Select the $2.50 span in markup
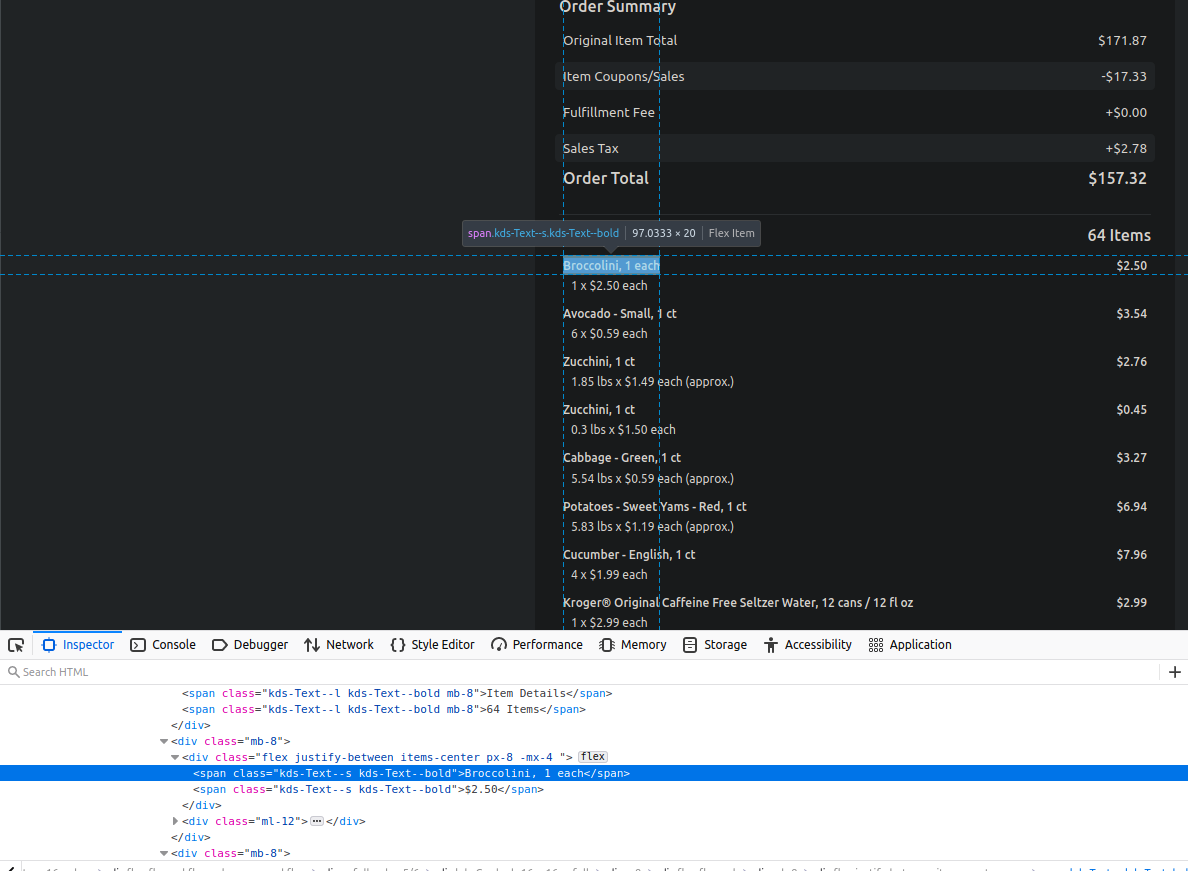The width and height of the screenshot is (1188, 871). tap(368, 789)
